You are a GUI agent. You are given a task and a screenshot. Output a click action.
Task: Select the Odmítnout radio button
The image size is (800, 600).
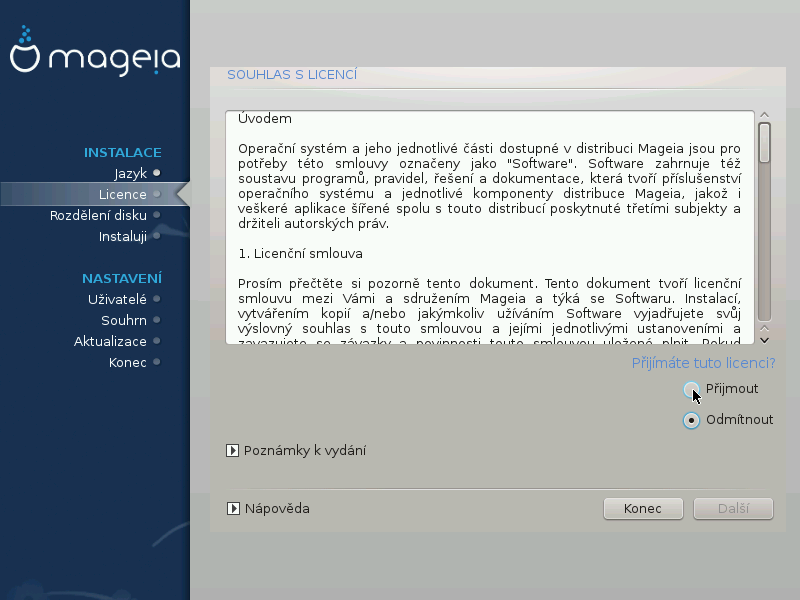coord(691,420)
